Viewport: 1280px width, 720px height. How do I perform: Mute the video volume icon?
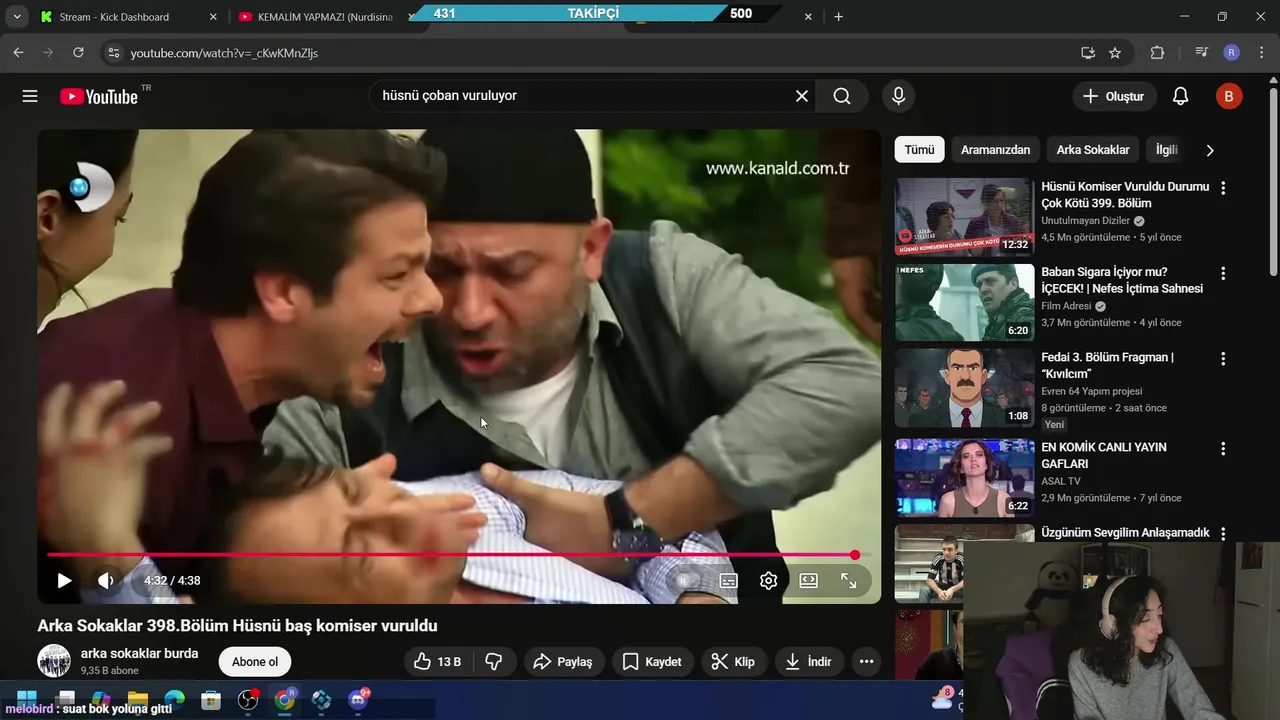pos(106,581)
